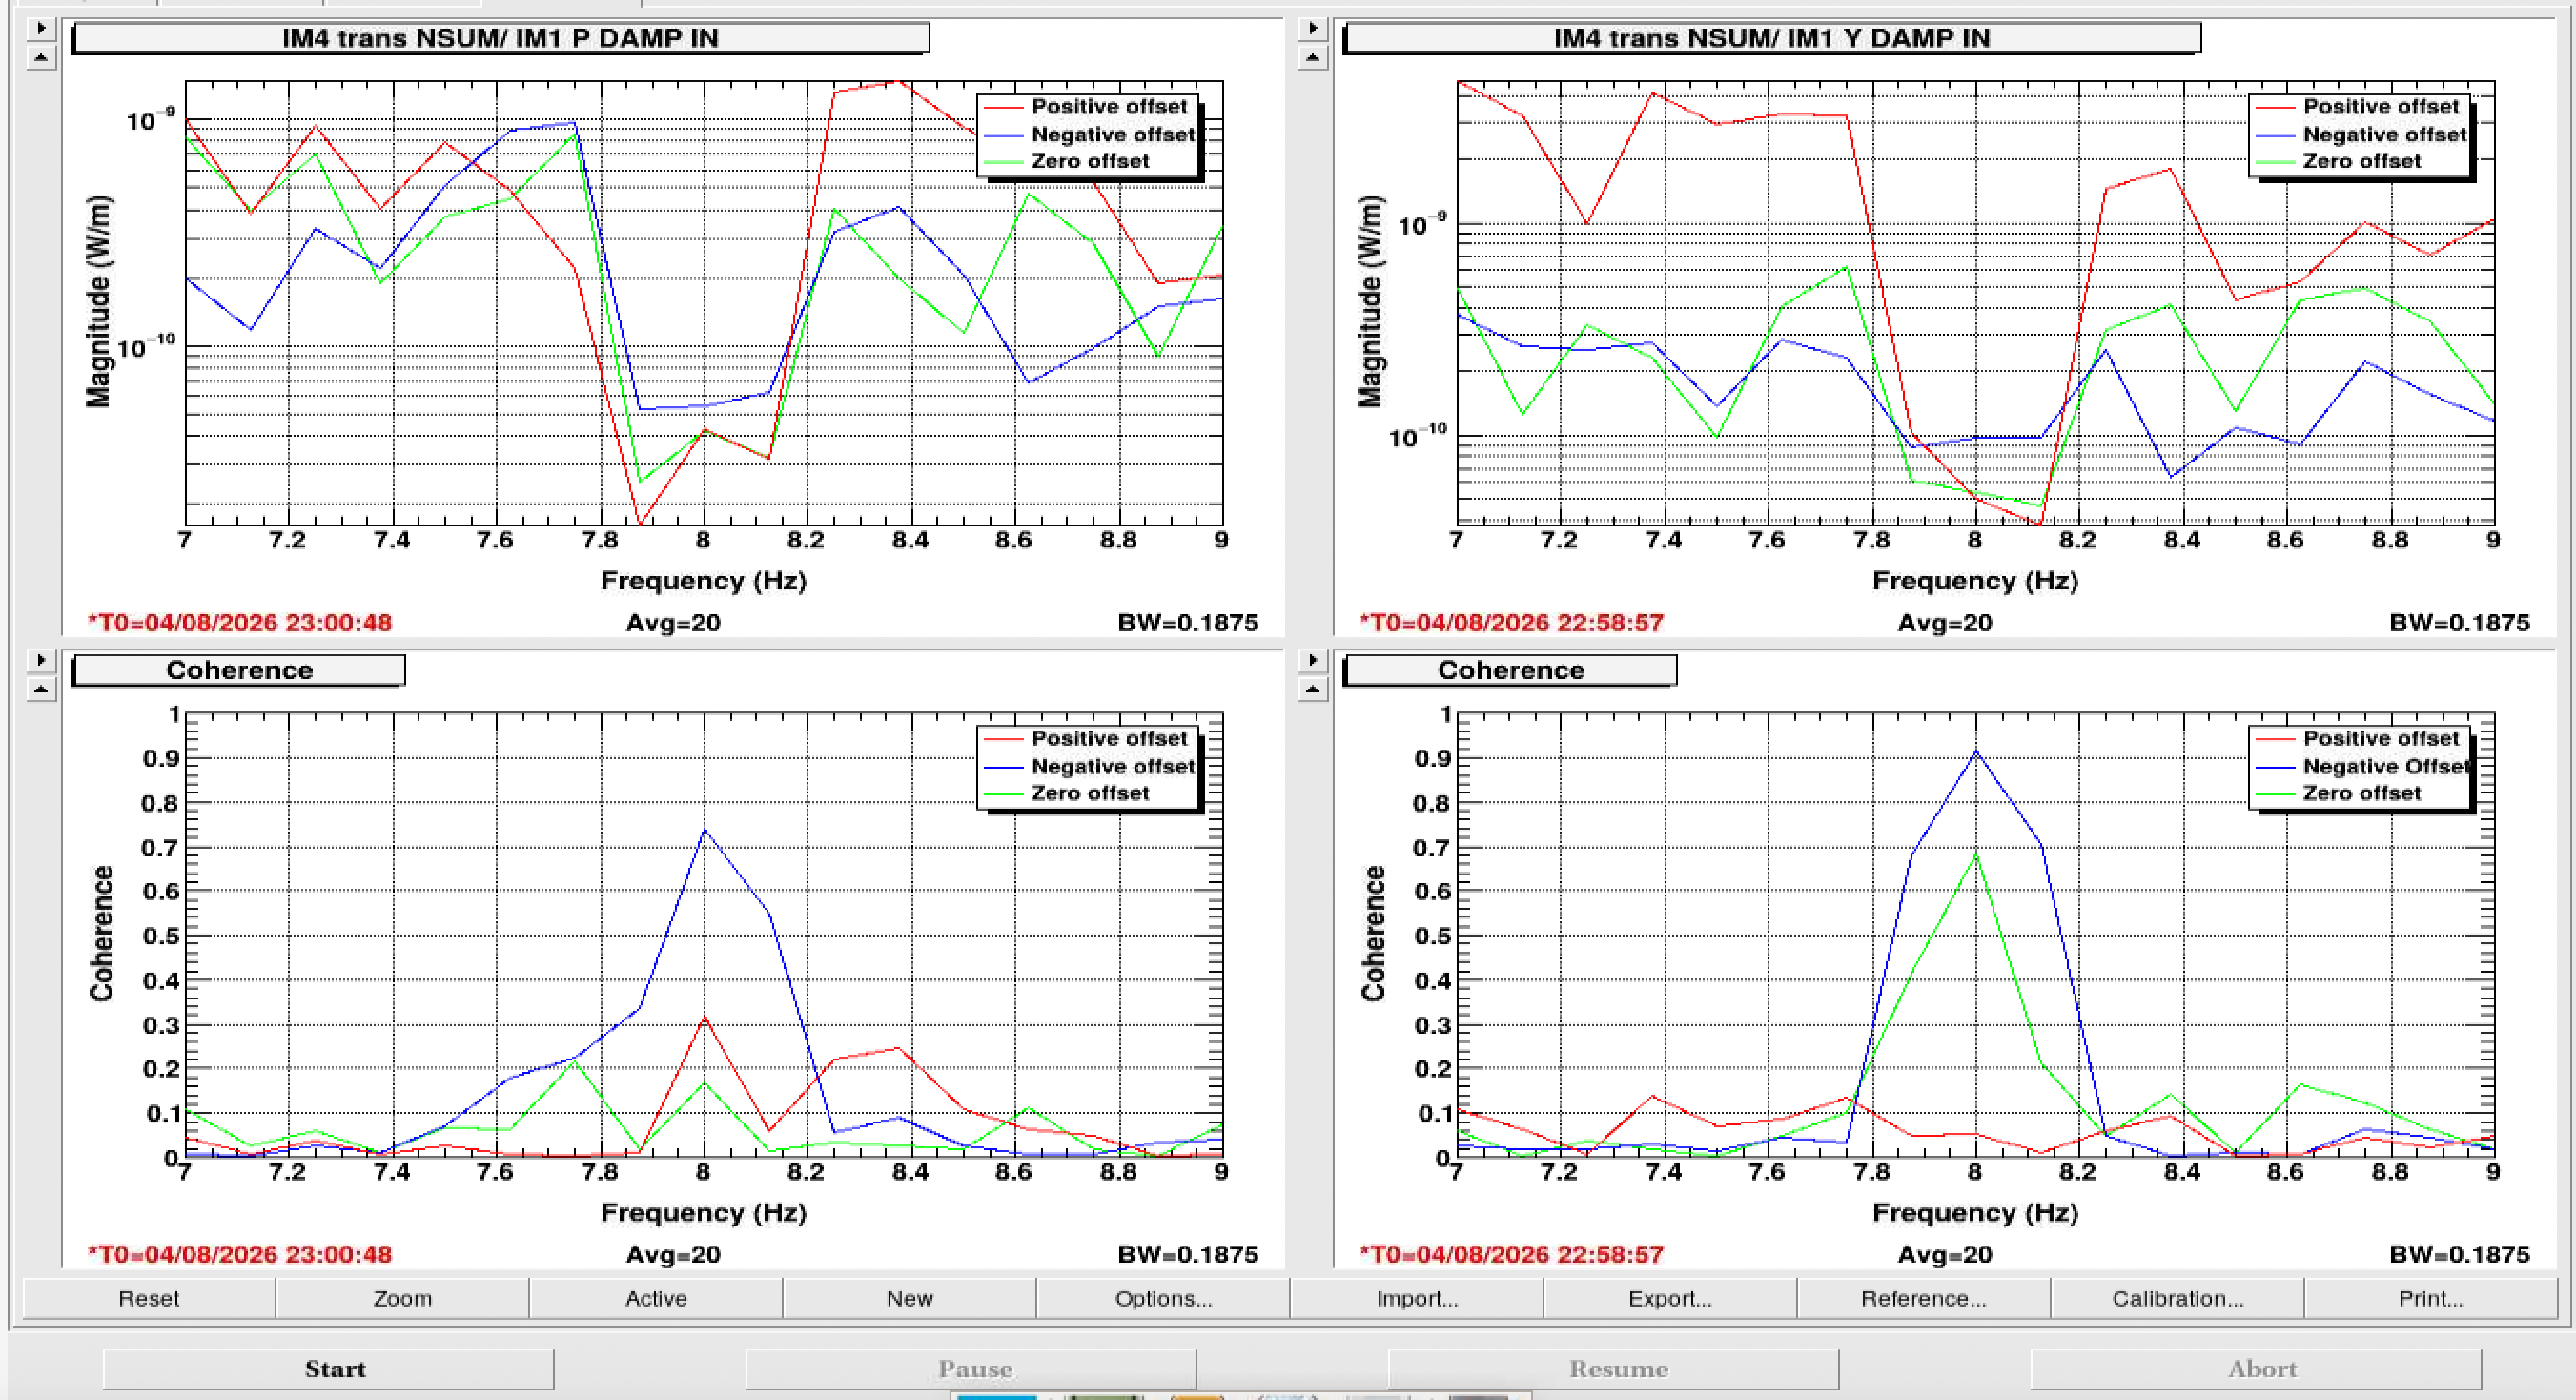Select the Active button
This screenshot has width=2576, height=1400.
656,1298
